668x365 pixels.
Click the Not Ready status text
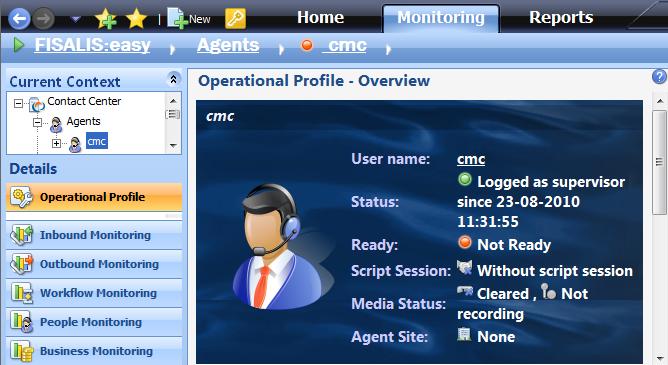pos(514,244)
